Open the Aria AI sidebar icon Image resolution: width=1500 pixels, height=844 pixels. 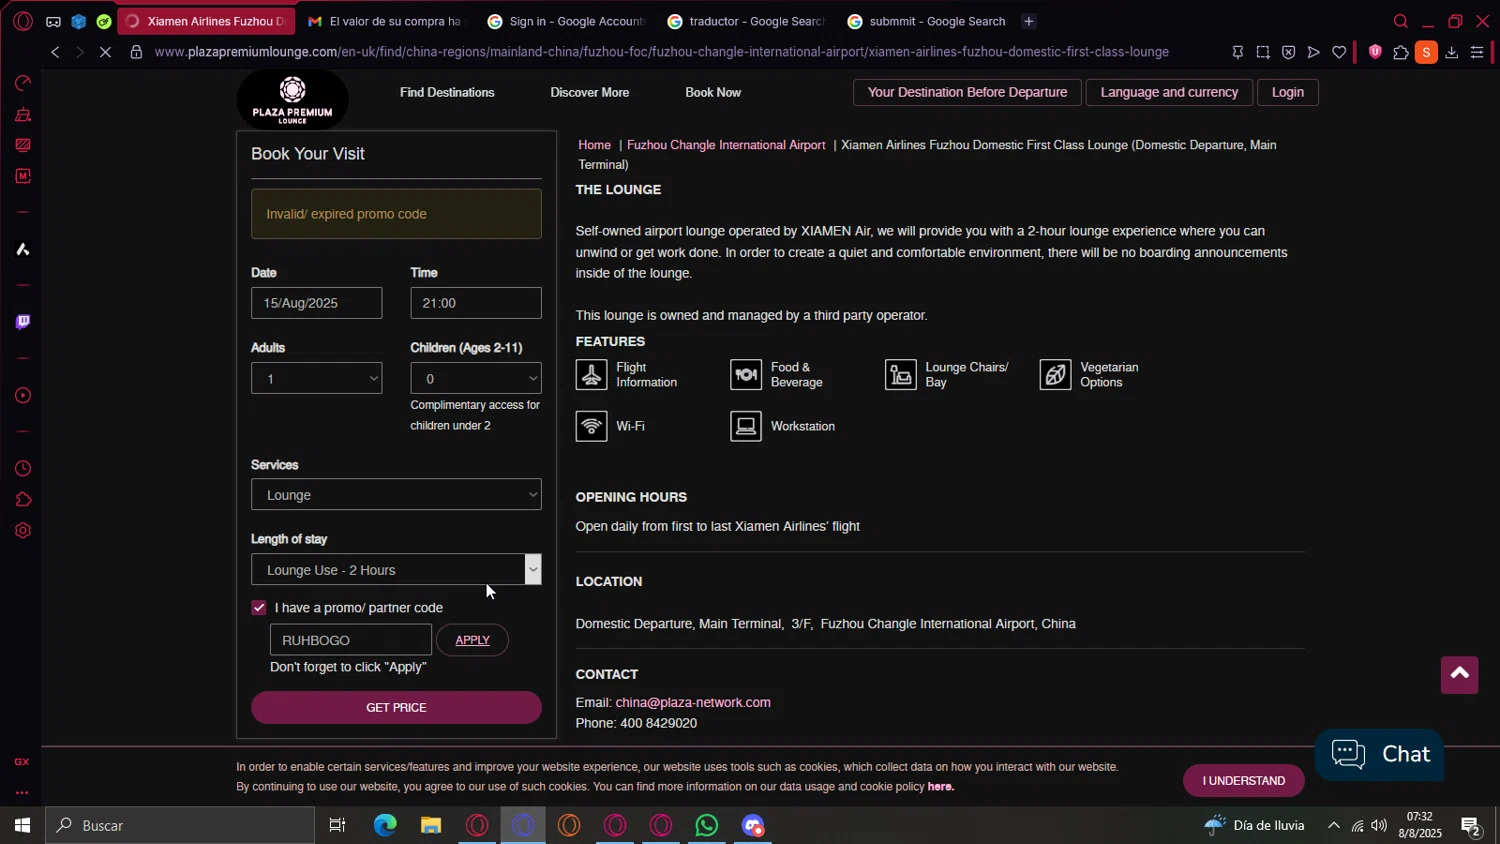(x=23, y=249)
